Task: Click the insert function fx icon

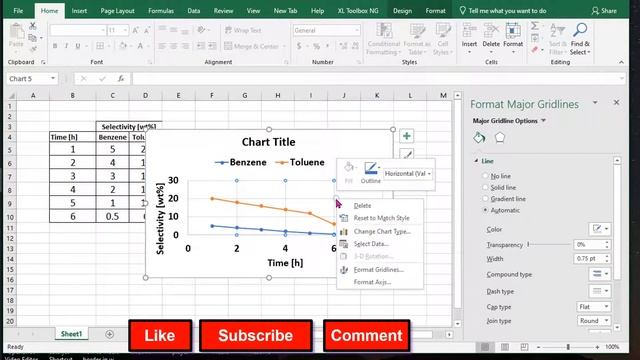Action: pos(121,78)
